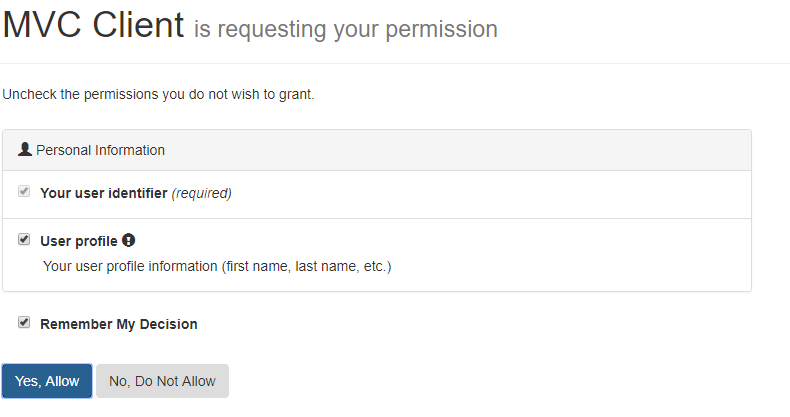Click the info icon next to User profile
790x417 pixels.
pos(128,240)
